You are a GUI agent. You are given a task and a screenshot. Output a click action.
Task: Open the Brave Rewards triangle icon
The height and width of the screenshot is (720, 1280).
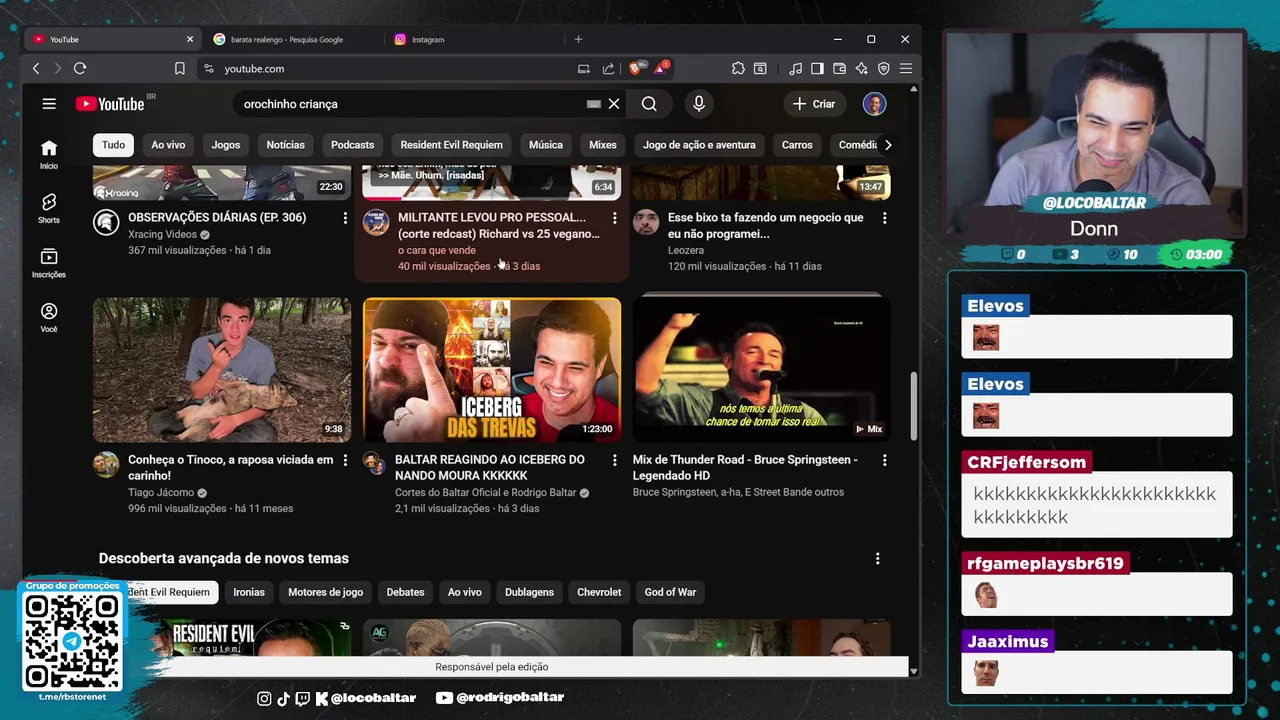(x=660, y=68)
